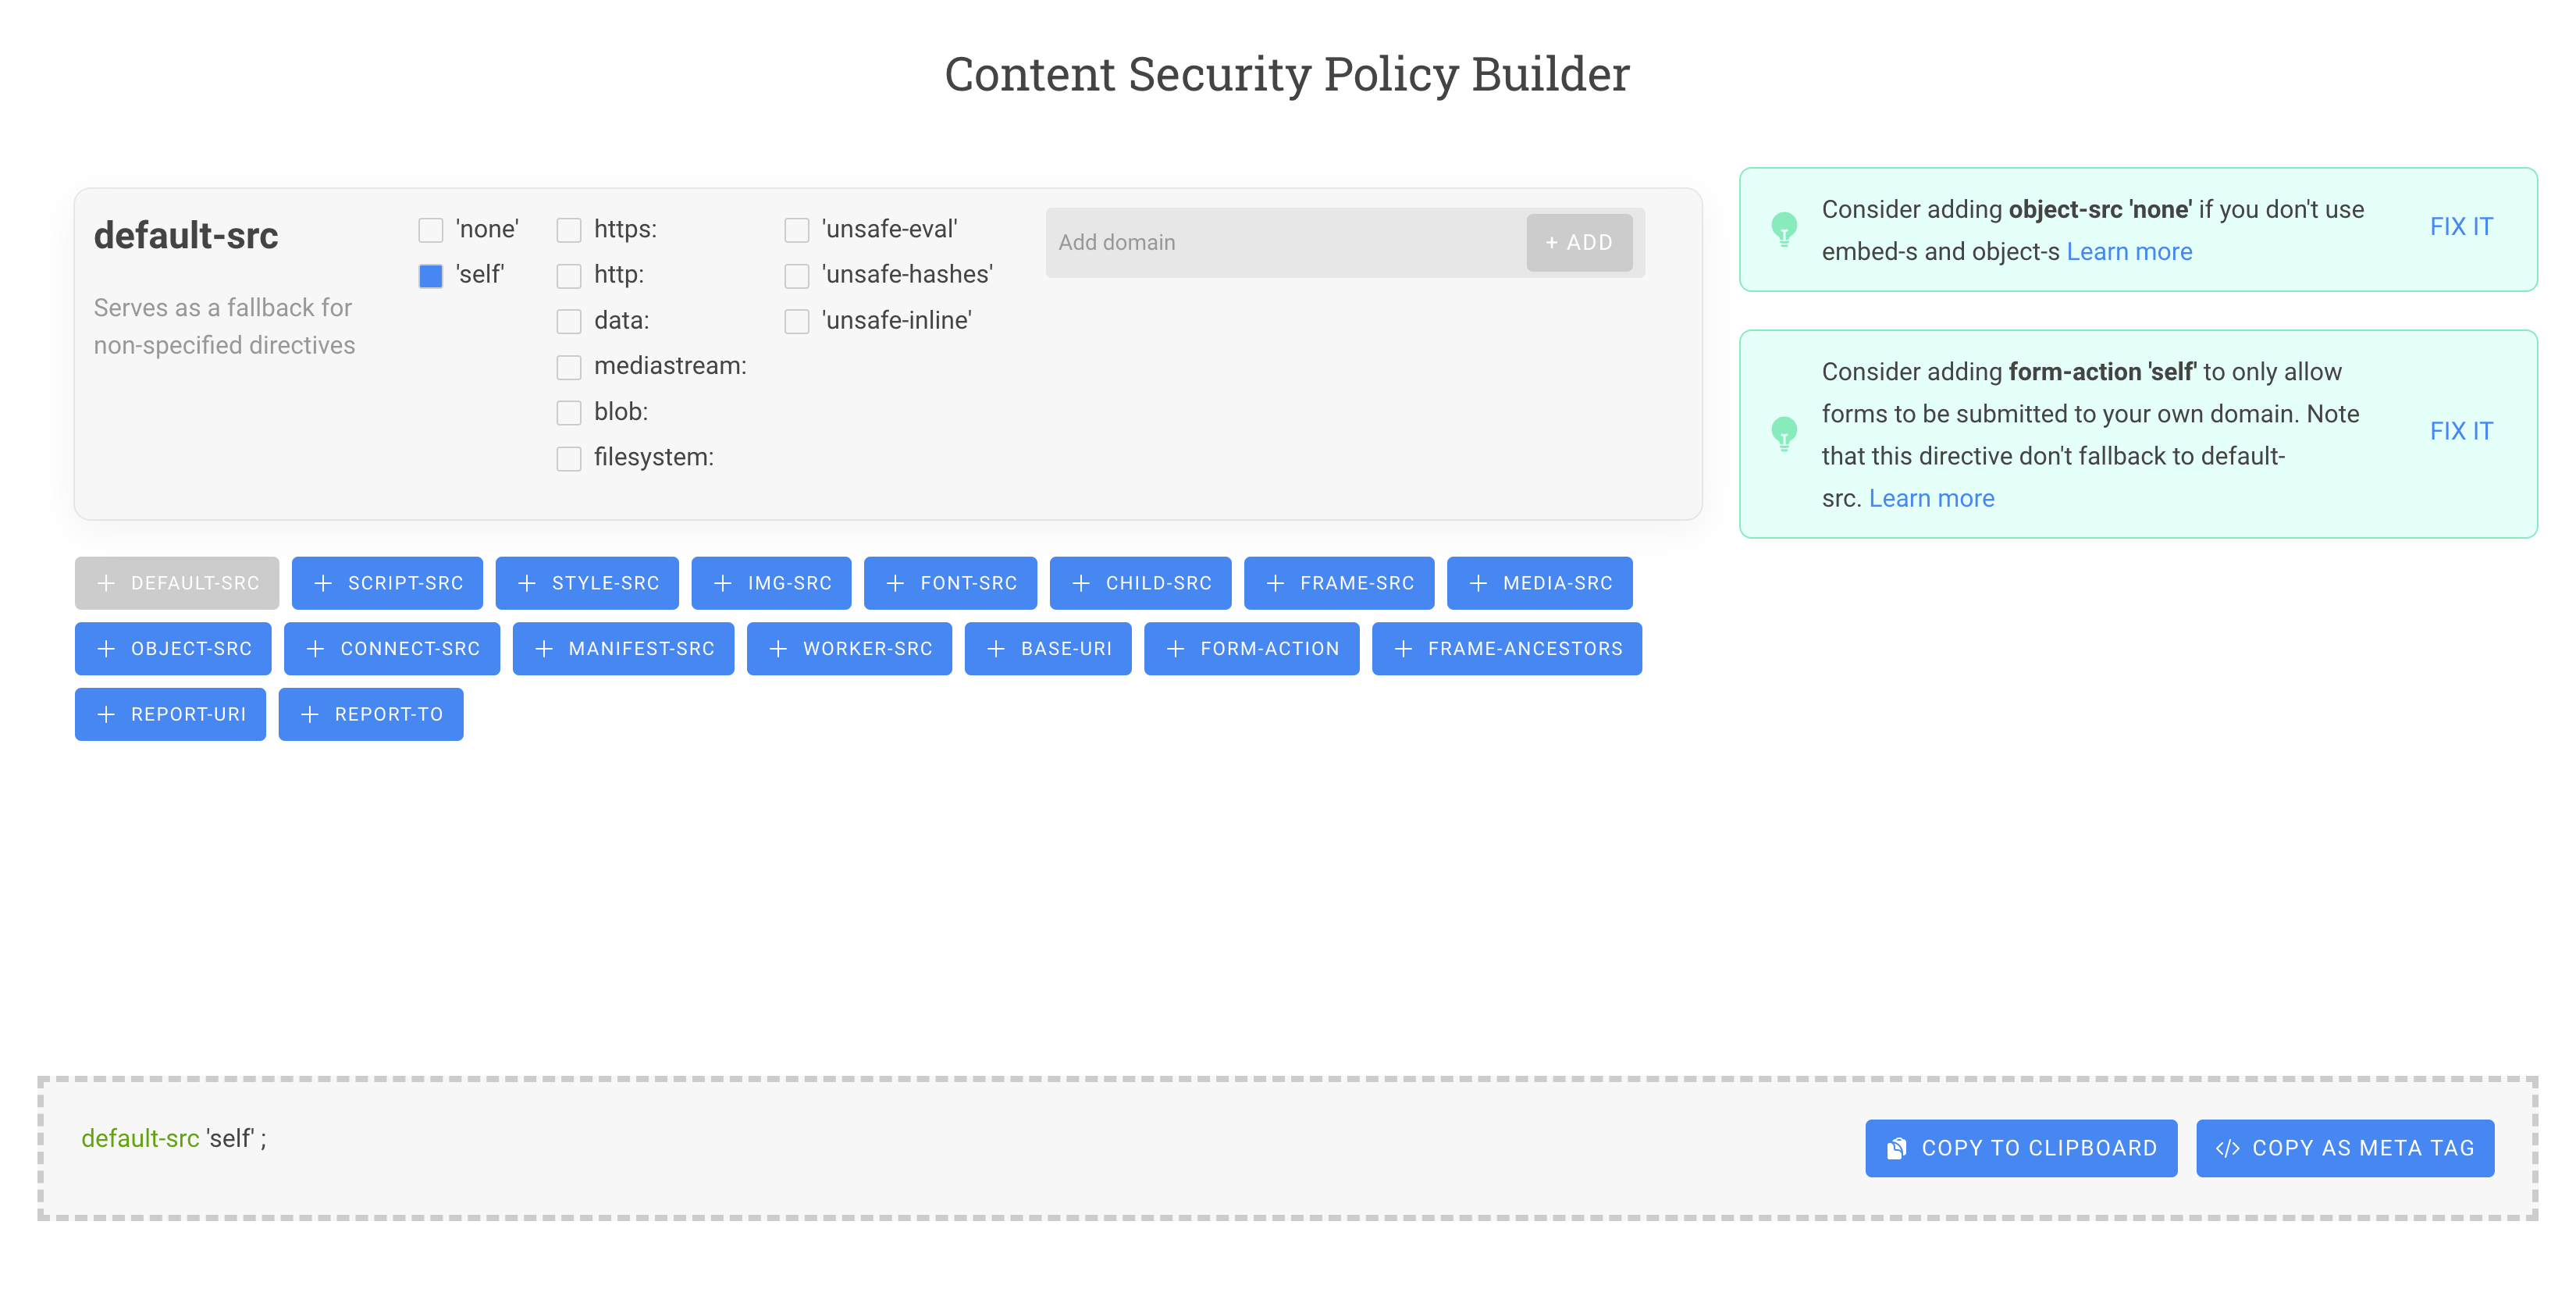Image resolution: width=2576 pixels, height=1296 pixels.
Task: Uncheck the 'self' source checkbox
Action: [x=430, y=275]
